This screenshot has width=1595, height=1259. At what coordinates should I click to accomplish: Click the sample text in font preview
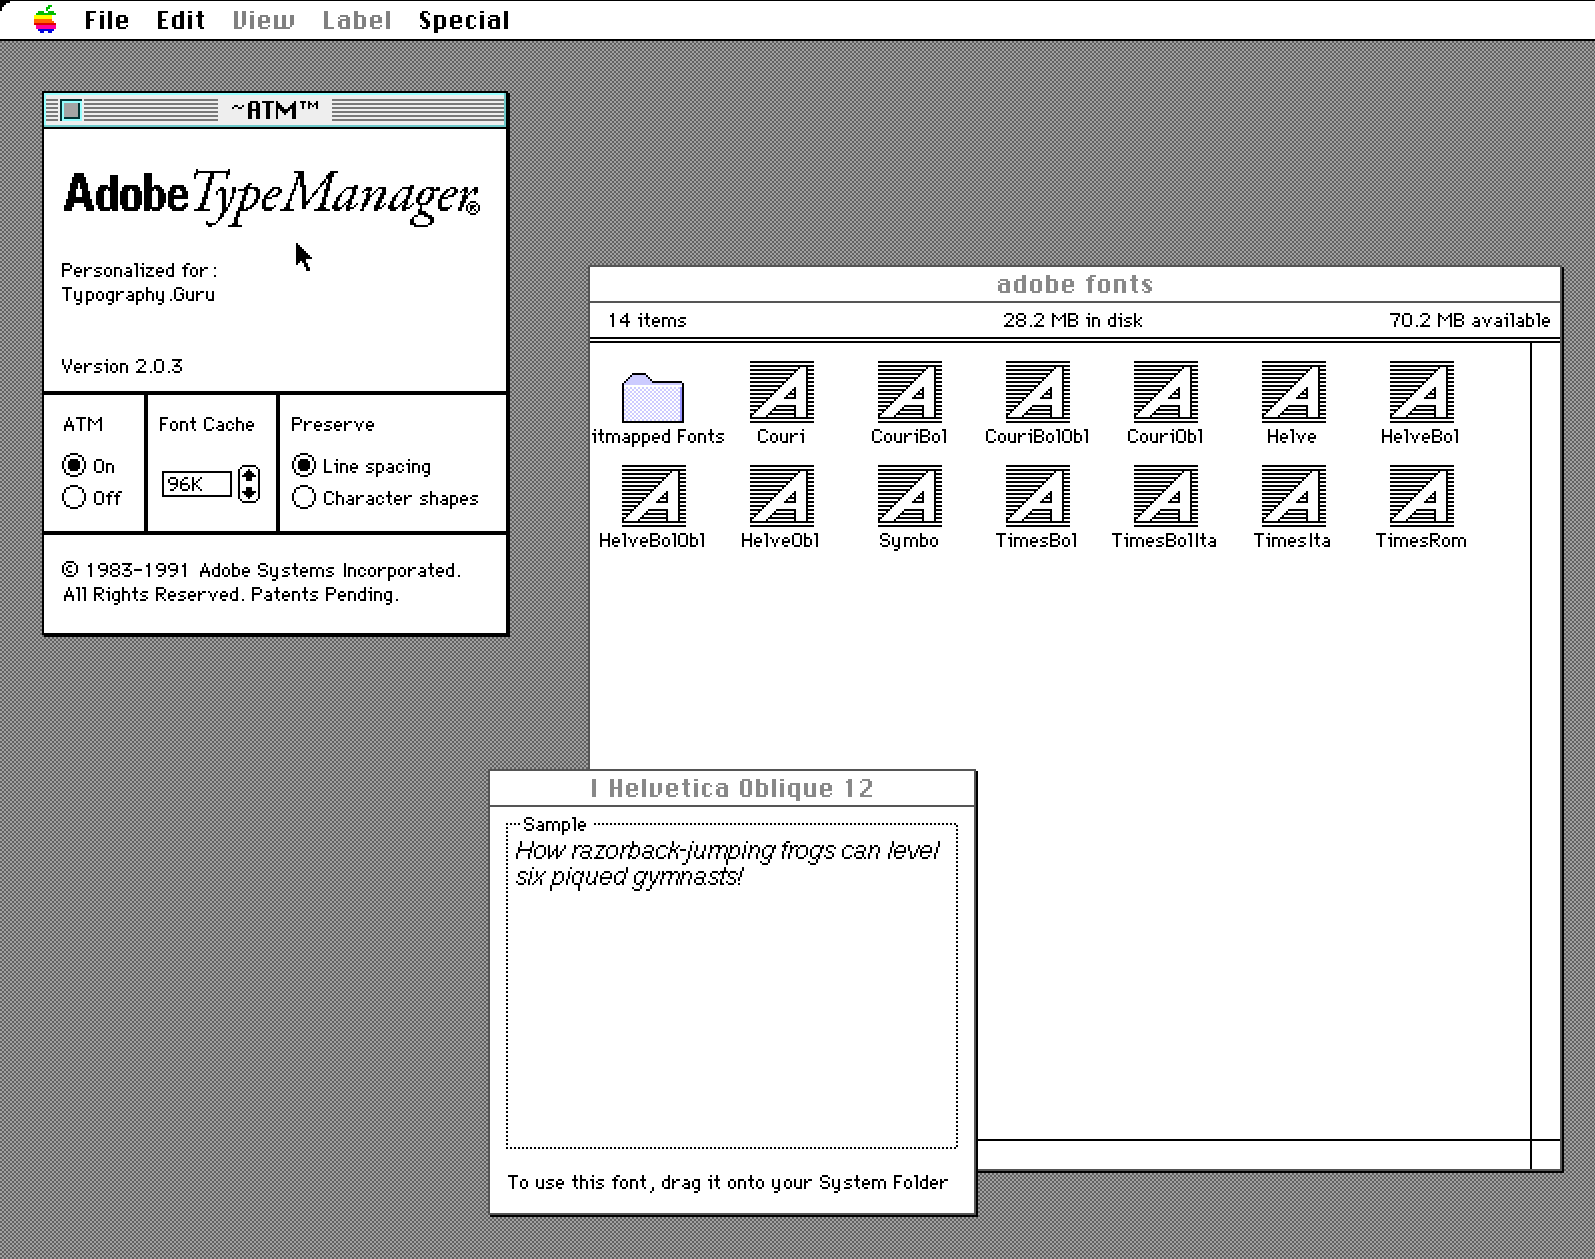pos(728,864)
